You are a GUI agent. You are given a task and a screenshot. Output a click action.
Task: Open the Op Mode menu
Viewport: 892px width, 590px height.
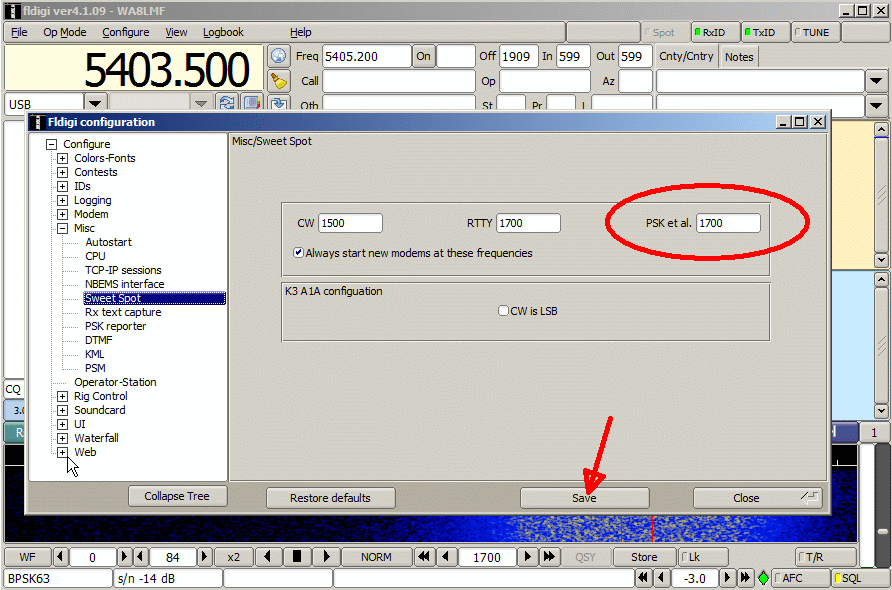coord(65,32)
